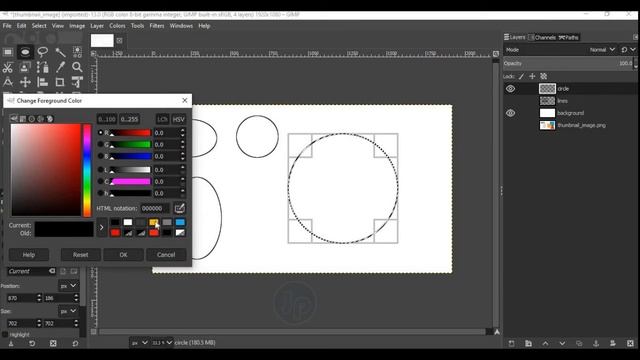
Task: Switch to the Paths tab
Action: [569, 37]
